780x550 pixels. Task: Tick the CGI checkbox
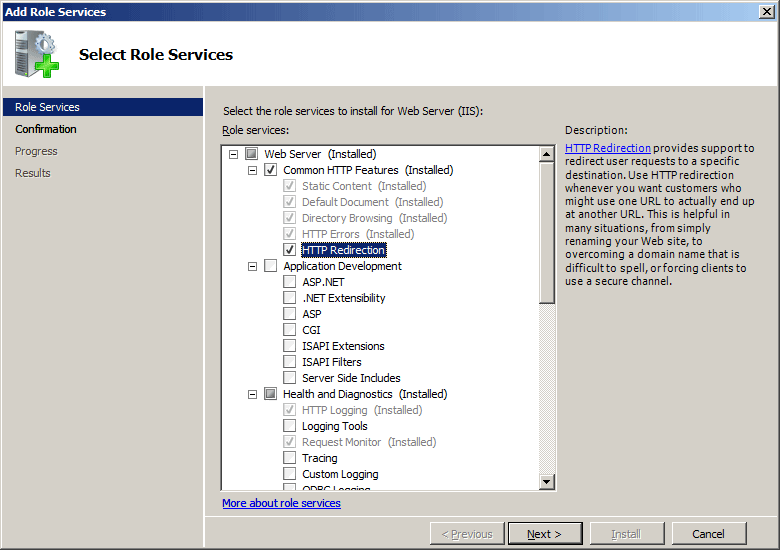click(290, 329)
